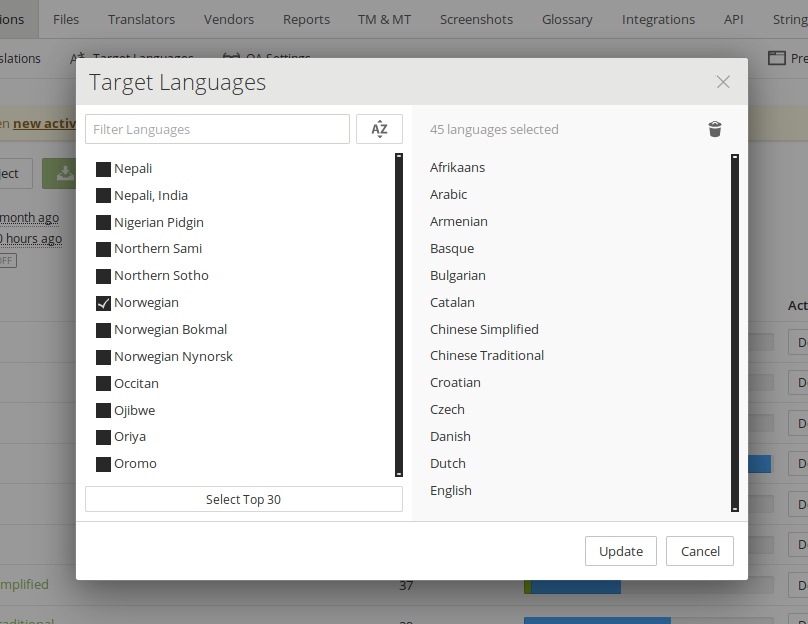Select Bulgarian in the selected languages list
The height and width of the screenshot is (624, 808).
[458, 276]
